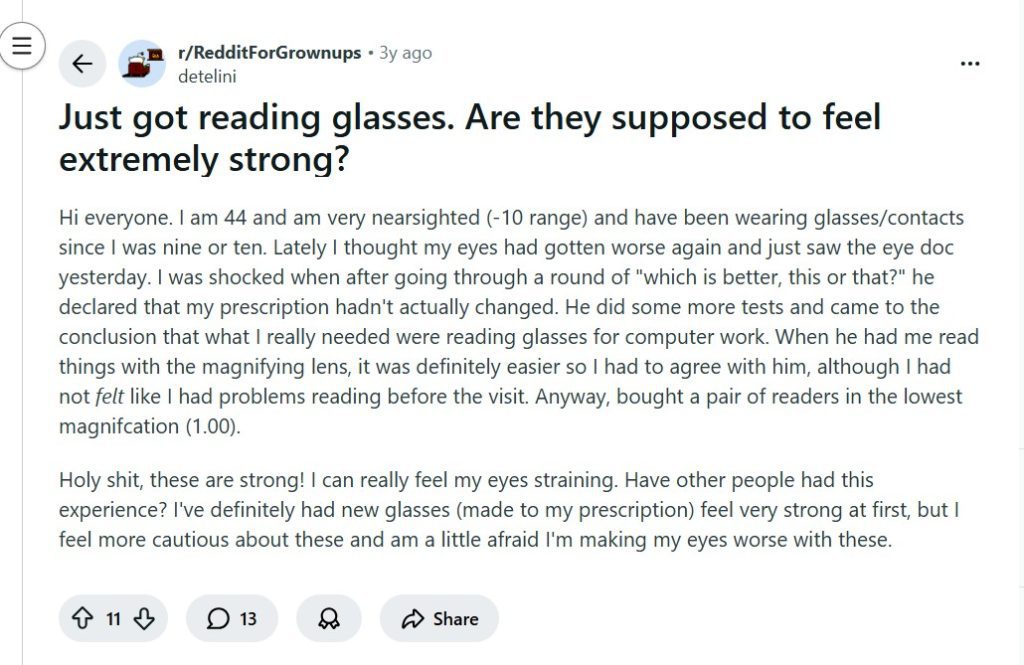Open the hamburger navigation menu

pos(22,45)
